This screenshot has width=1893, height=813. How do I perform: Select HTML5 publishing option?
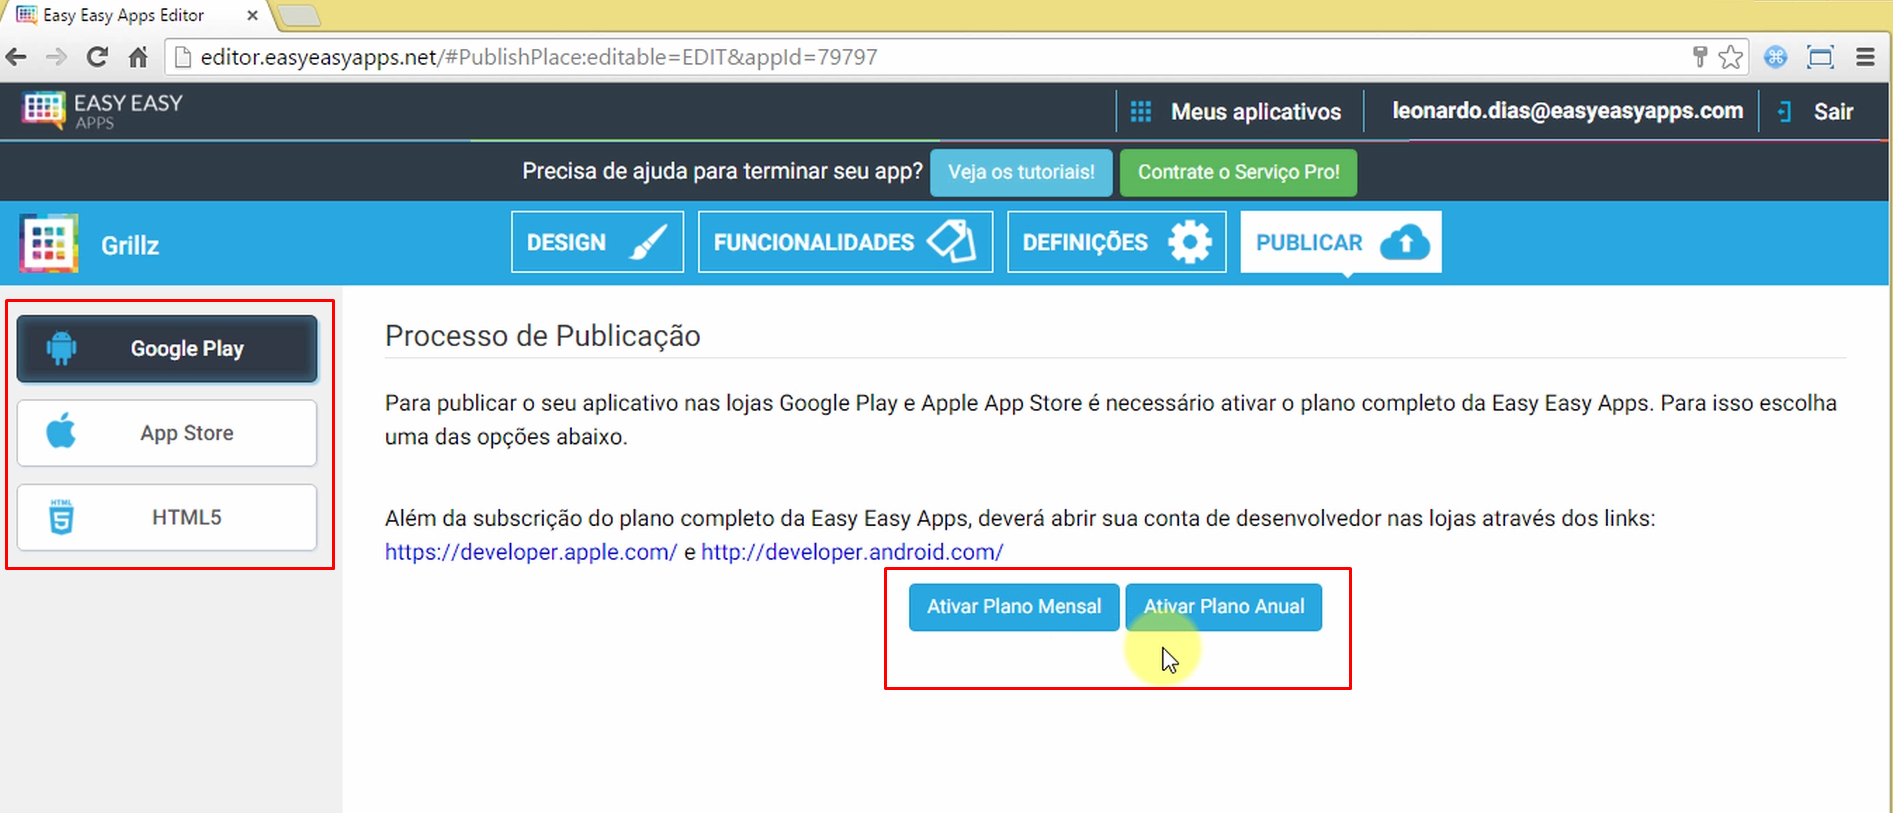click(167, 517)
